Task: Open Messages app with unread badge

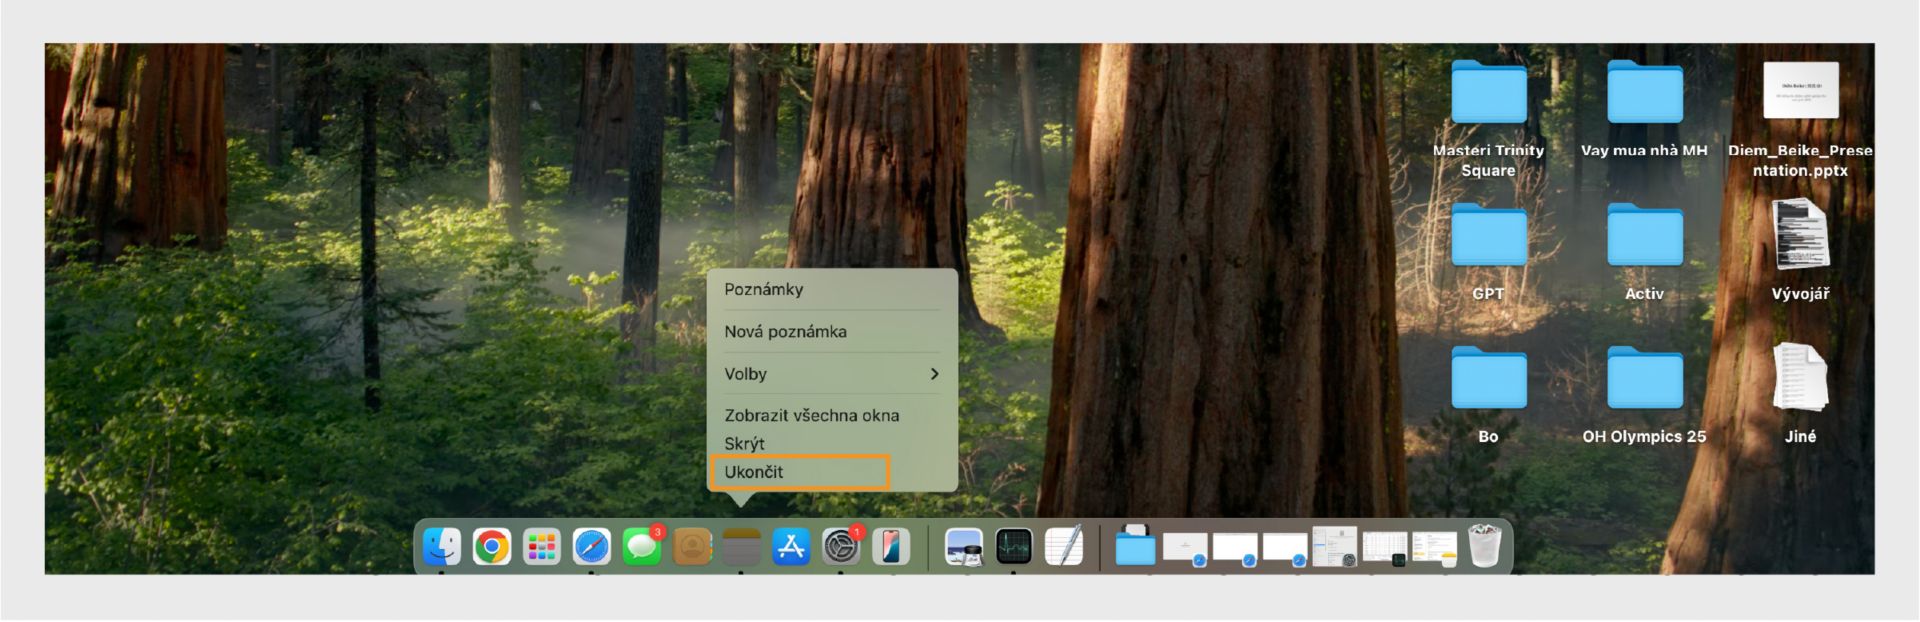Action: pos(641,546)
